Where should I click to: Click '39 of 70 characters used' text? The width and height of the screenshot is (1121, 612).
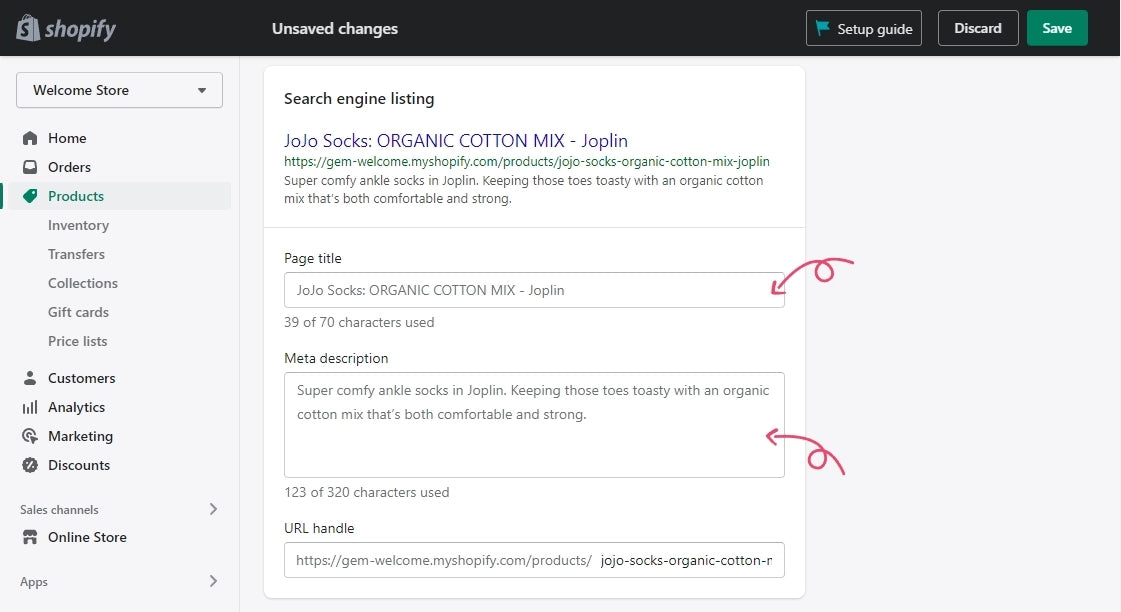click(359, 322)
